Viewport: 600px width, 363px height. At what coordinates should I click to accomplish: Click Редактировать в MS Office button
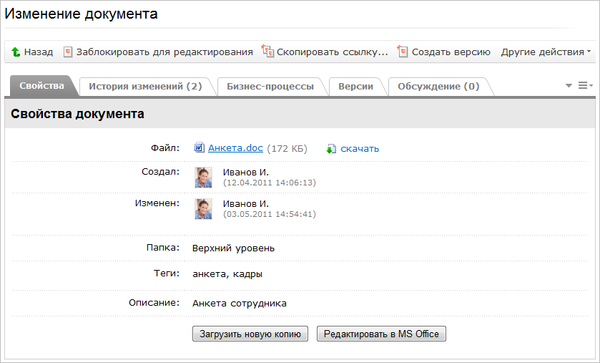coord(381,334)
